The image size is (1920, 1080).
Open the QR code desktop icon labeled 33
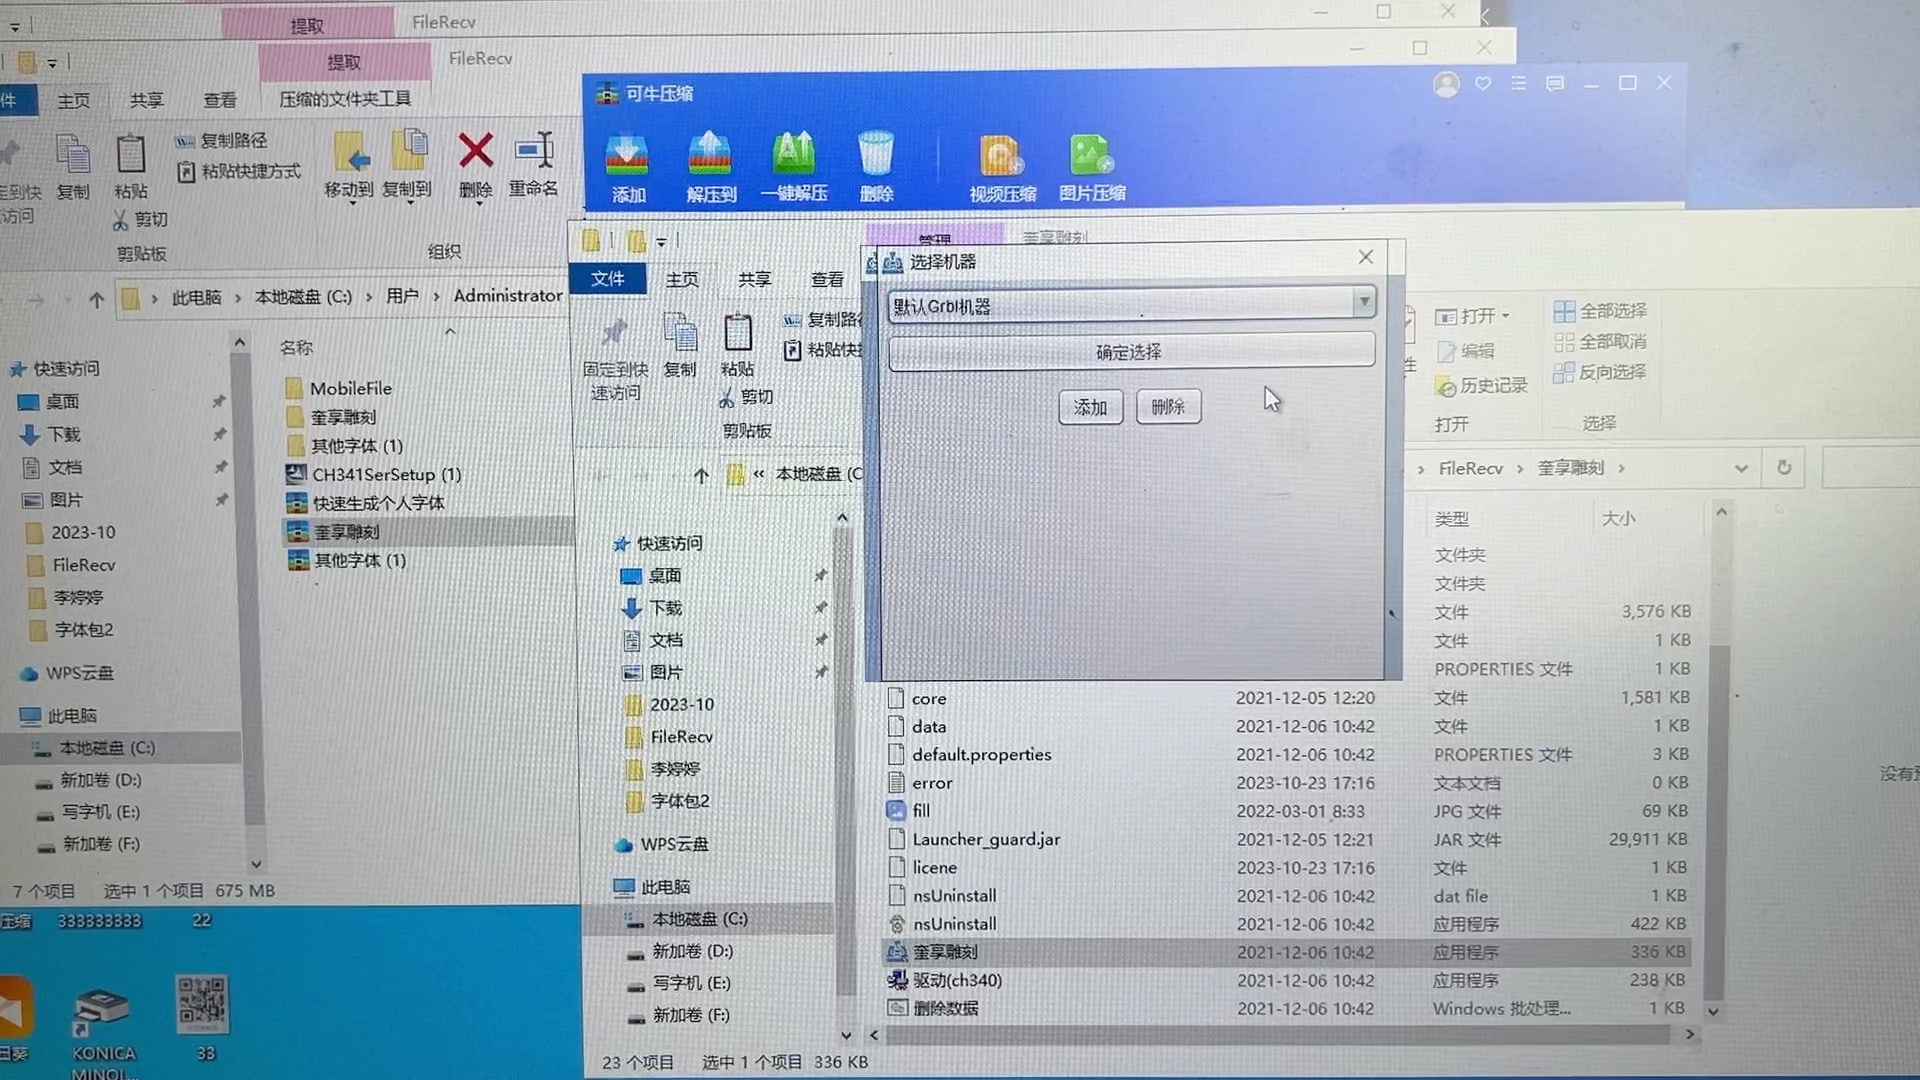(203, 1017)
